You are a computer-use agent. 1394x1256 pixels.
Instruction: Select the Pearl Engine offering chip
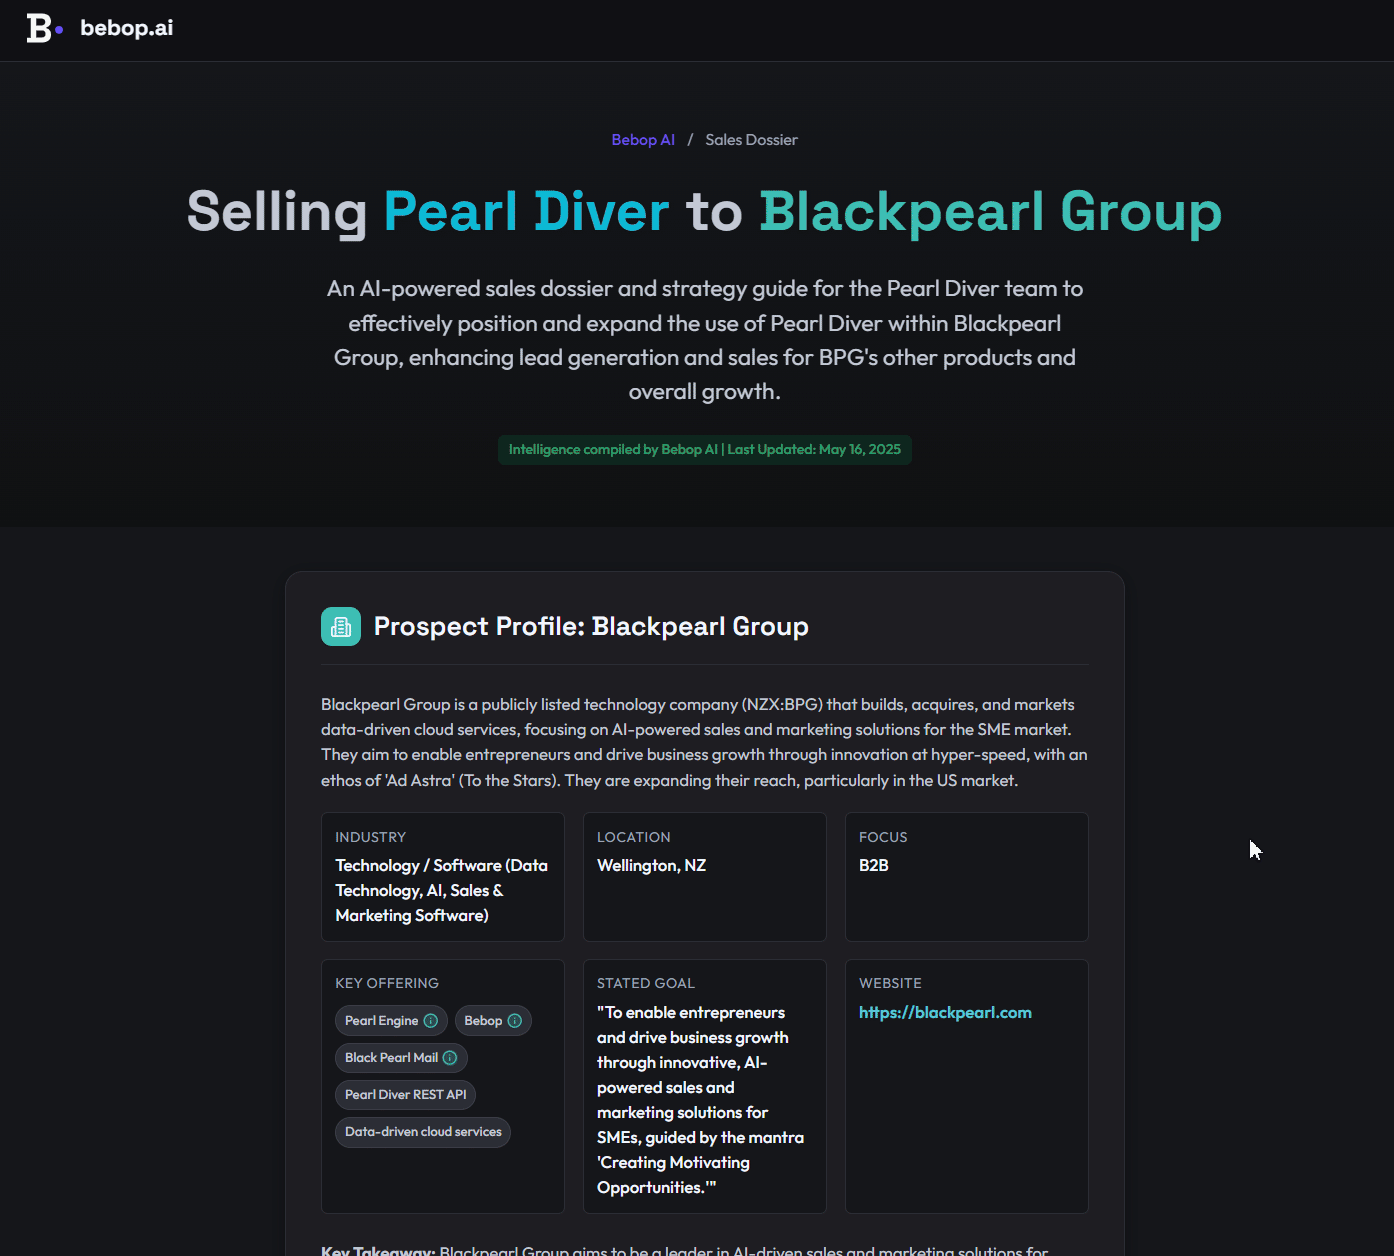391,1021
